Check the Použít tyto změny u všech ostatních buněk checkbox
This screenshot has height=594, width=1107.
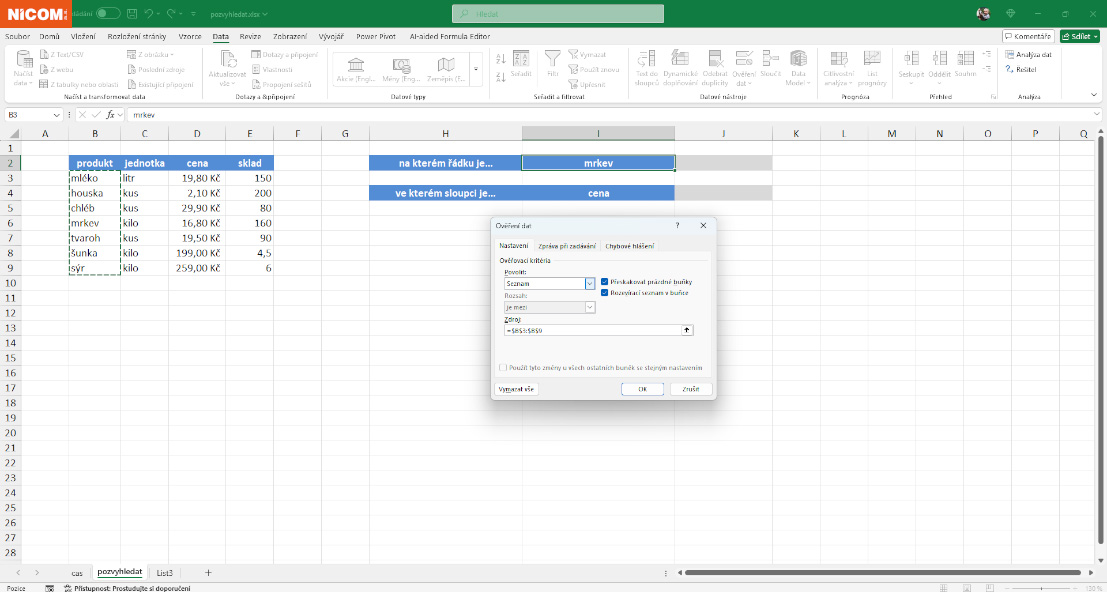(x=503, y=367)
